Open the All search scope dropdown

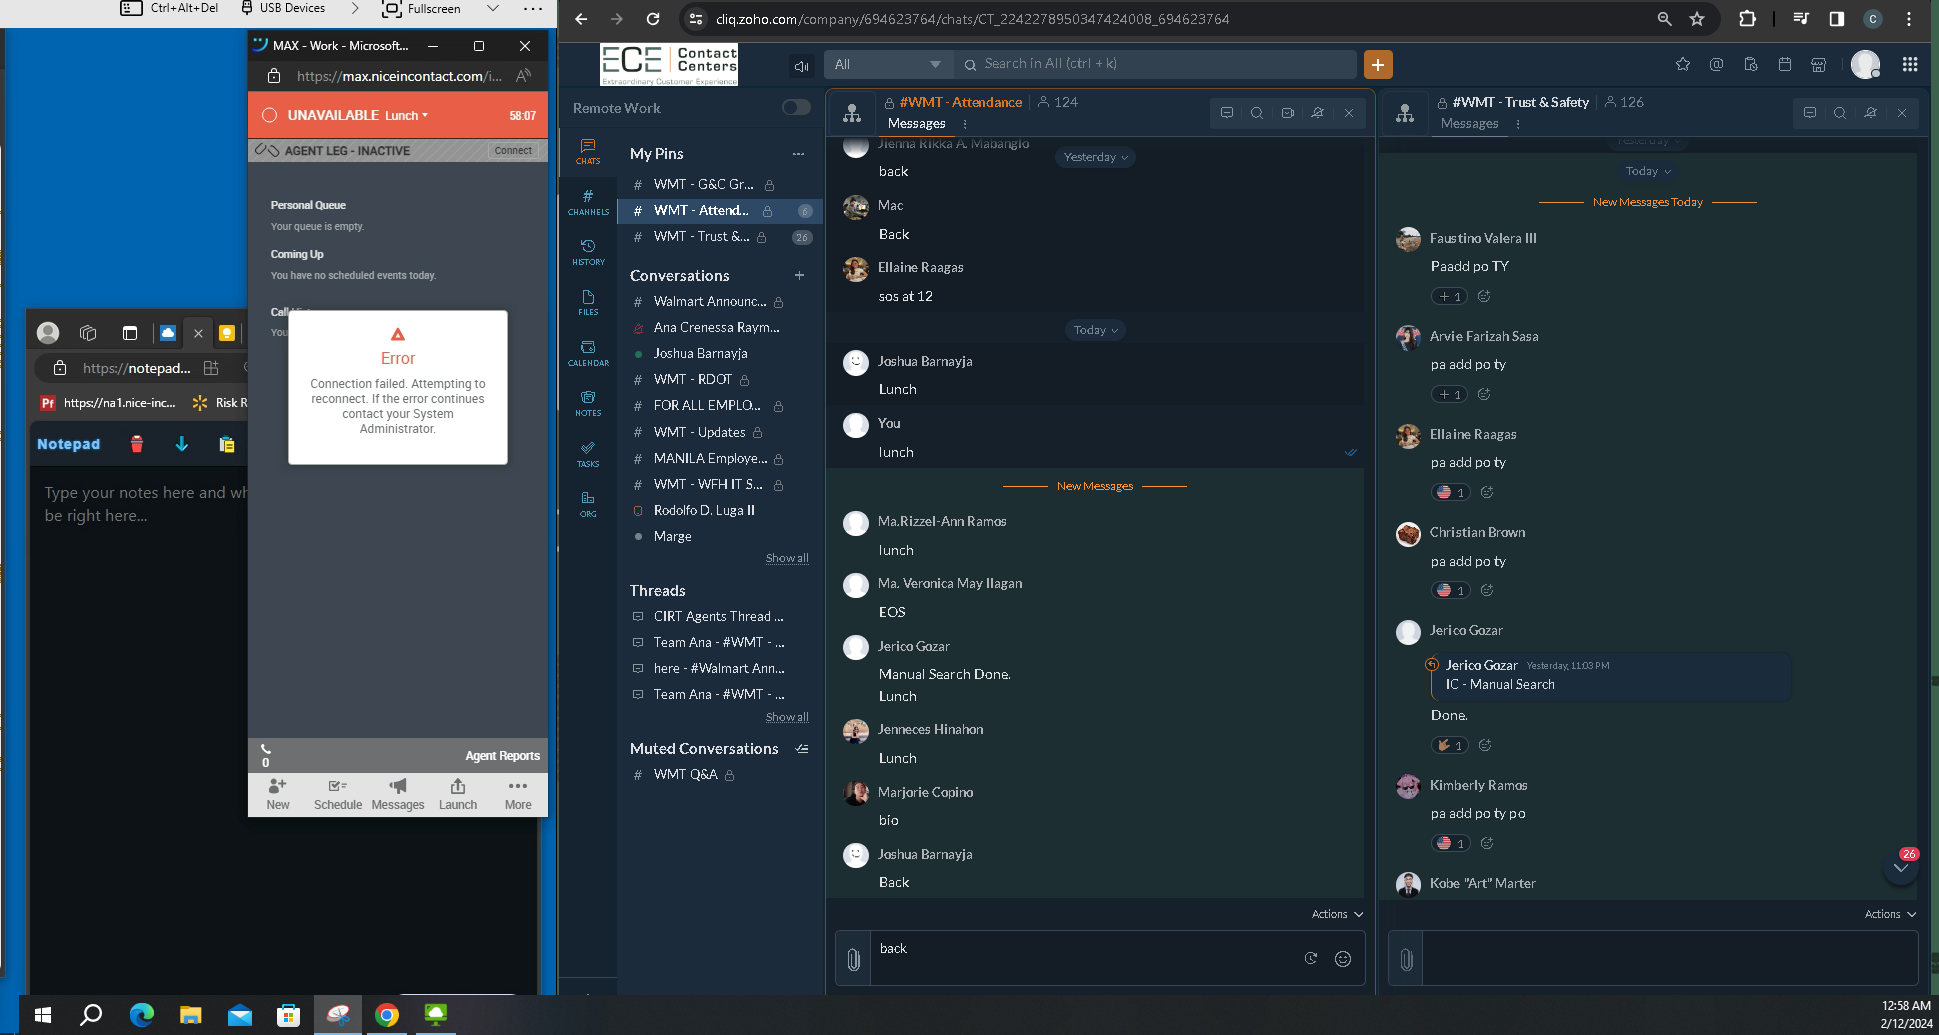pos(888,64)
